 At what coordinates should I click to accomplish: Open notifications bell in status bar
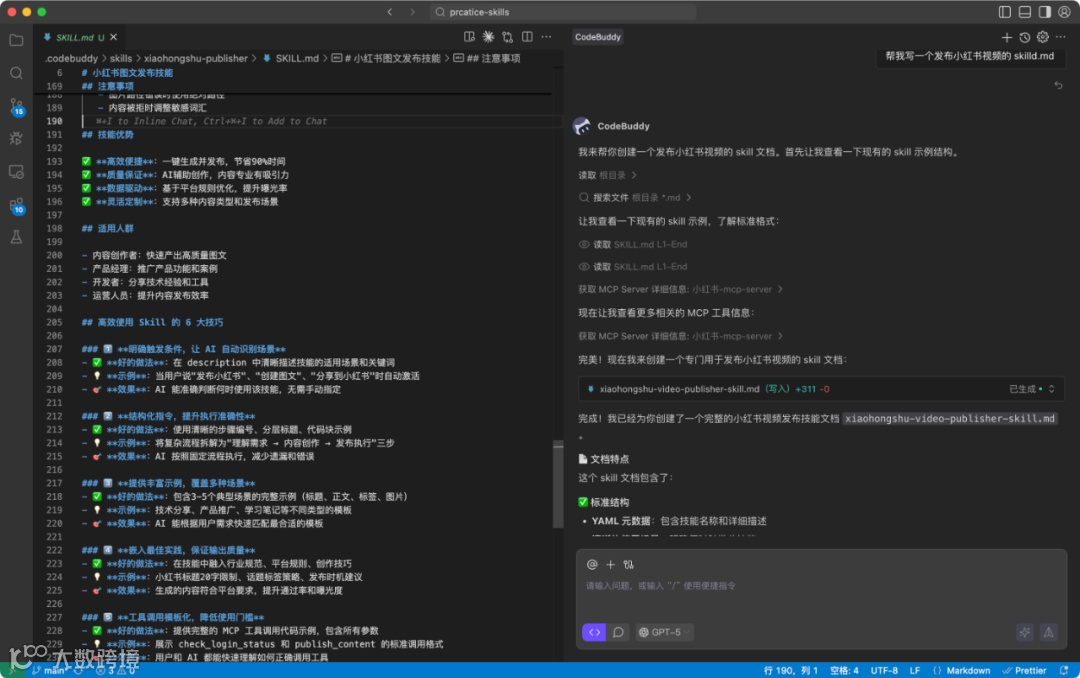[1064, 670]
